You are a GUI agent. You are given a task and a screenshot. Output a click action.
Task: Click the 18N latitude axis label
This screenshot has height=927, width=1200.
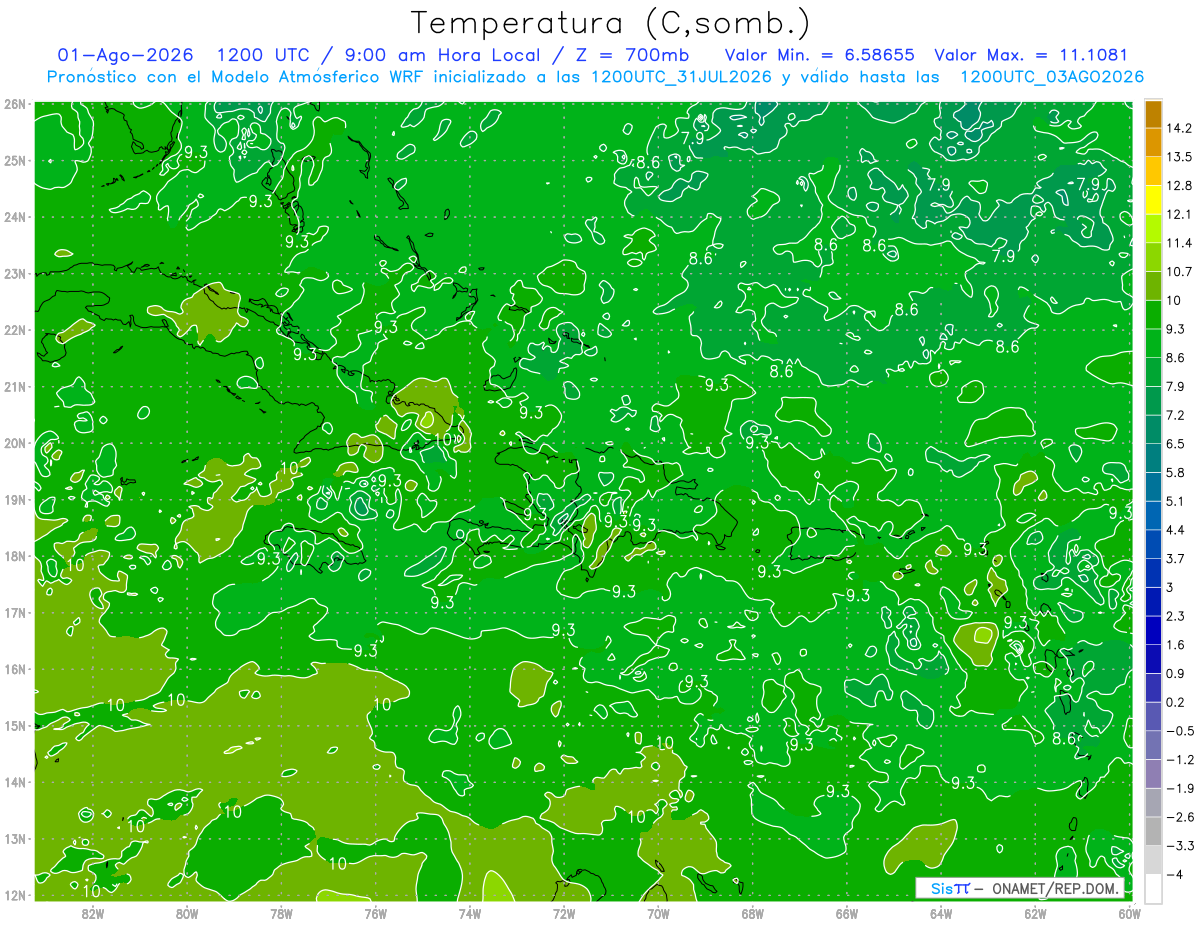pos(14,556)
